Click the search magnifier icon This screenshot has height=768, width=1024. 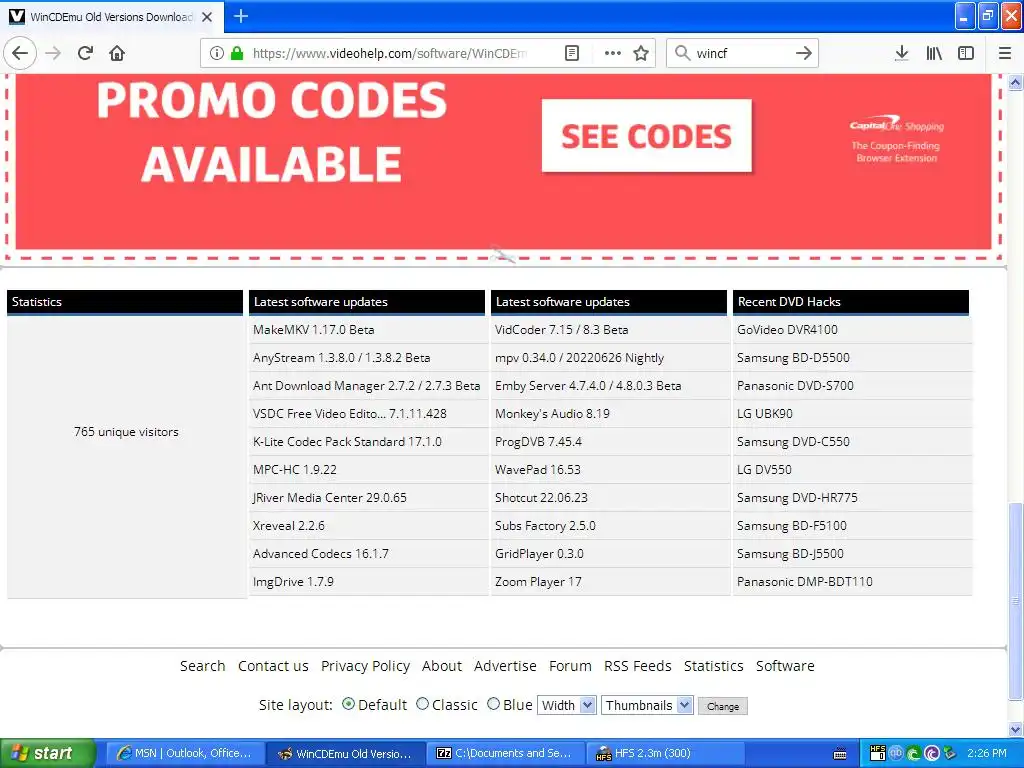pos(682,53)
